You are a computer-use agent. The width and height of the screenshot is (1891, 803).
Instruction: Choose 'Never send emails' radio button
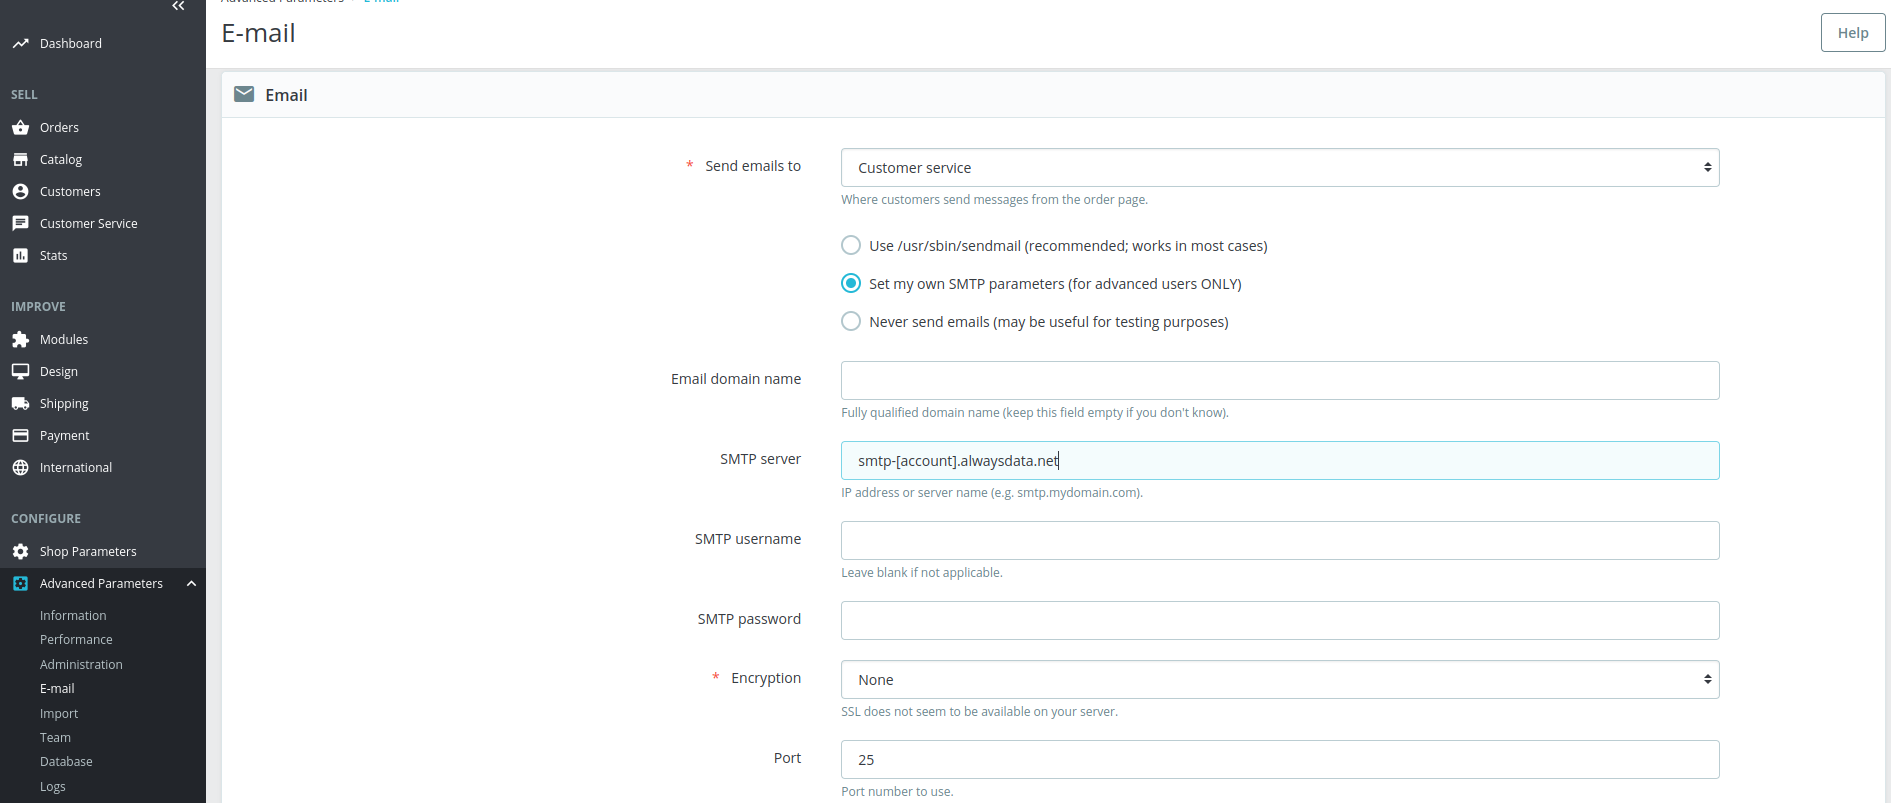tap(851, 322)
